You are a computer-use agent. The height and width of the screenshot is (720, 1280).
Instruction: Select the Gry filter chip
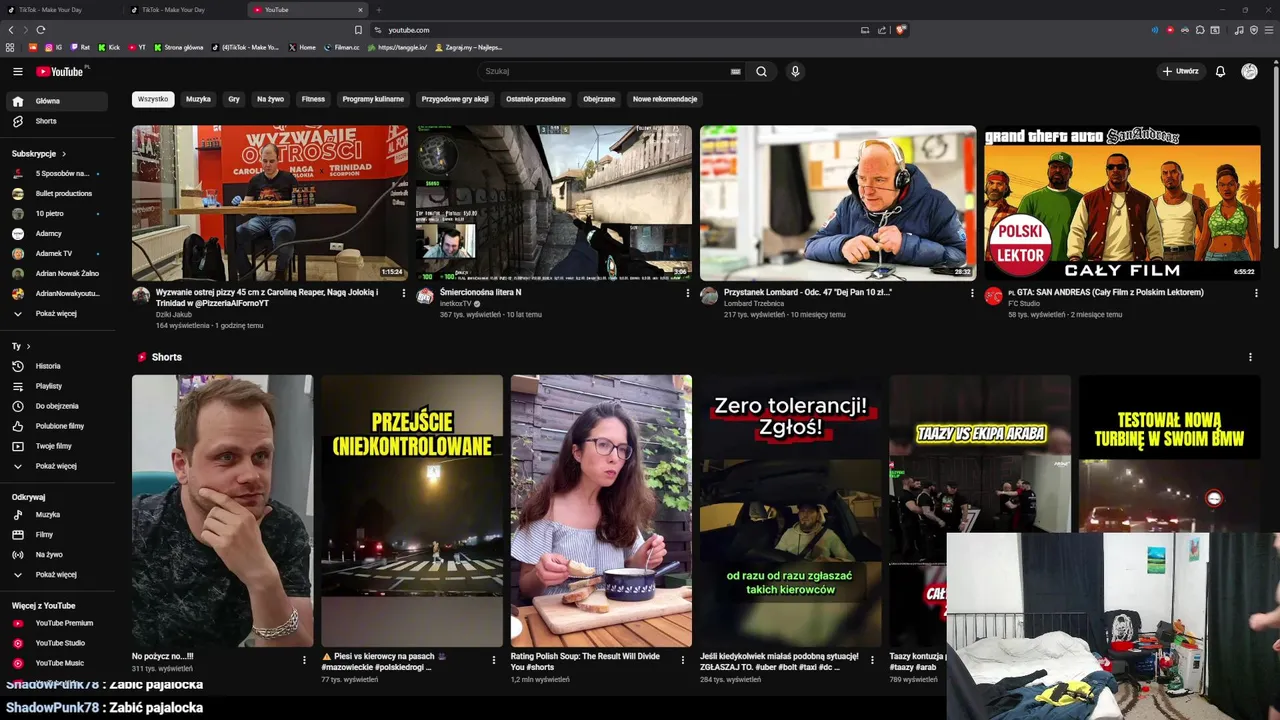234,99
